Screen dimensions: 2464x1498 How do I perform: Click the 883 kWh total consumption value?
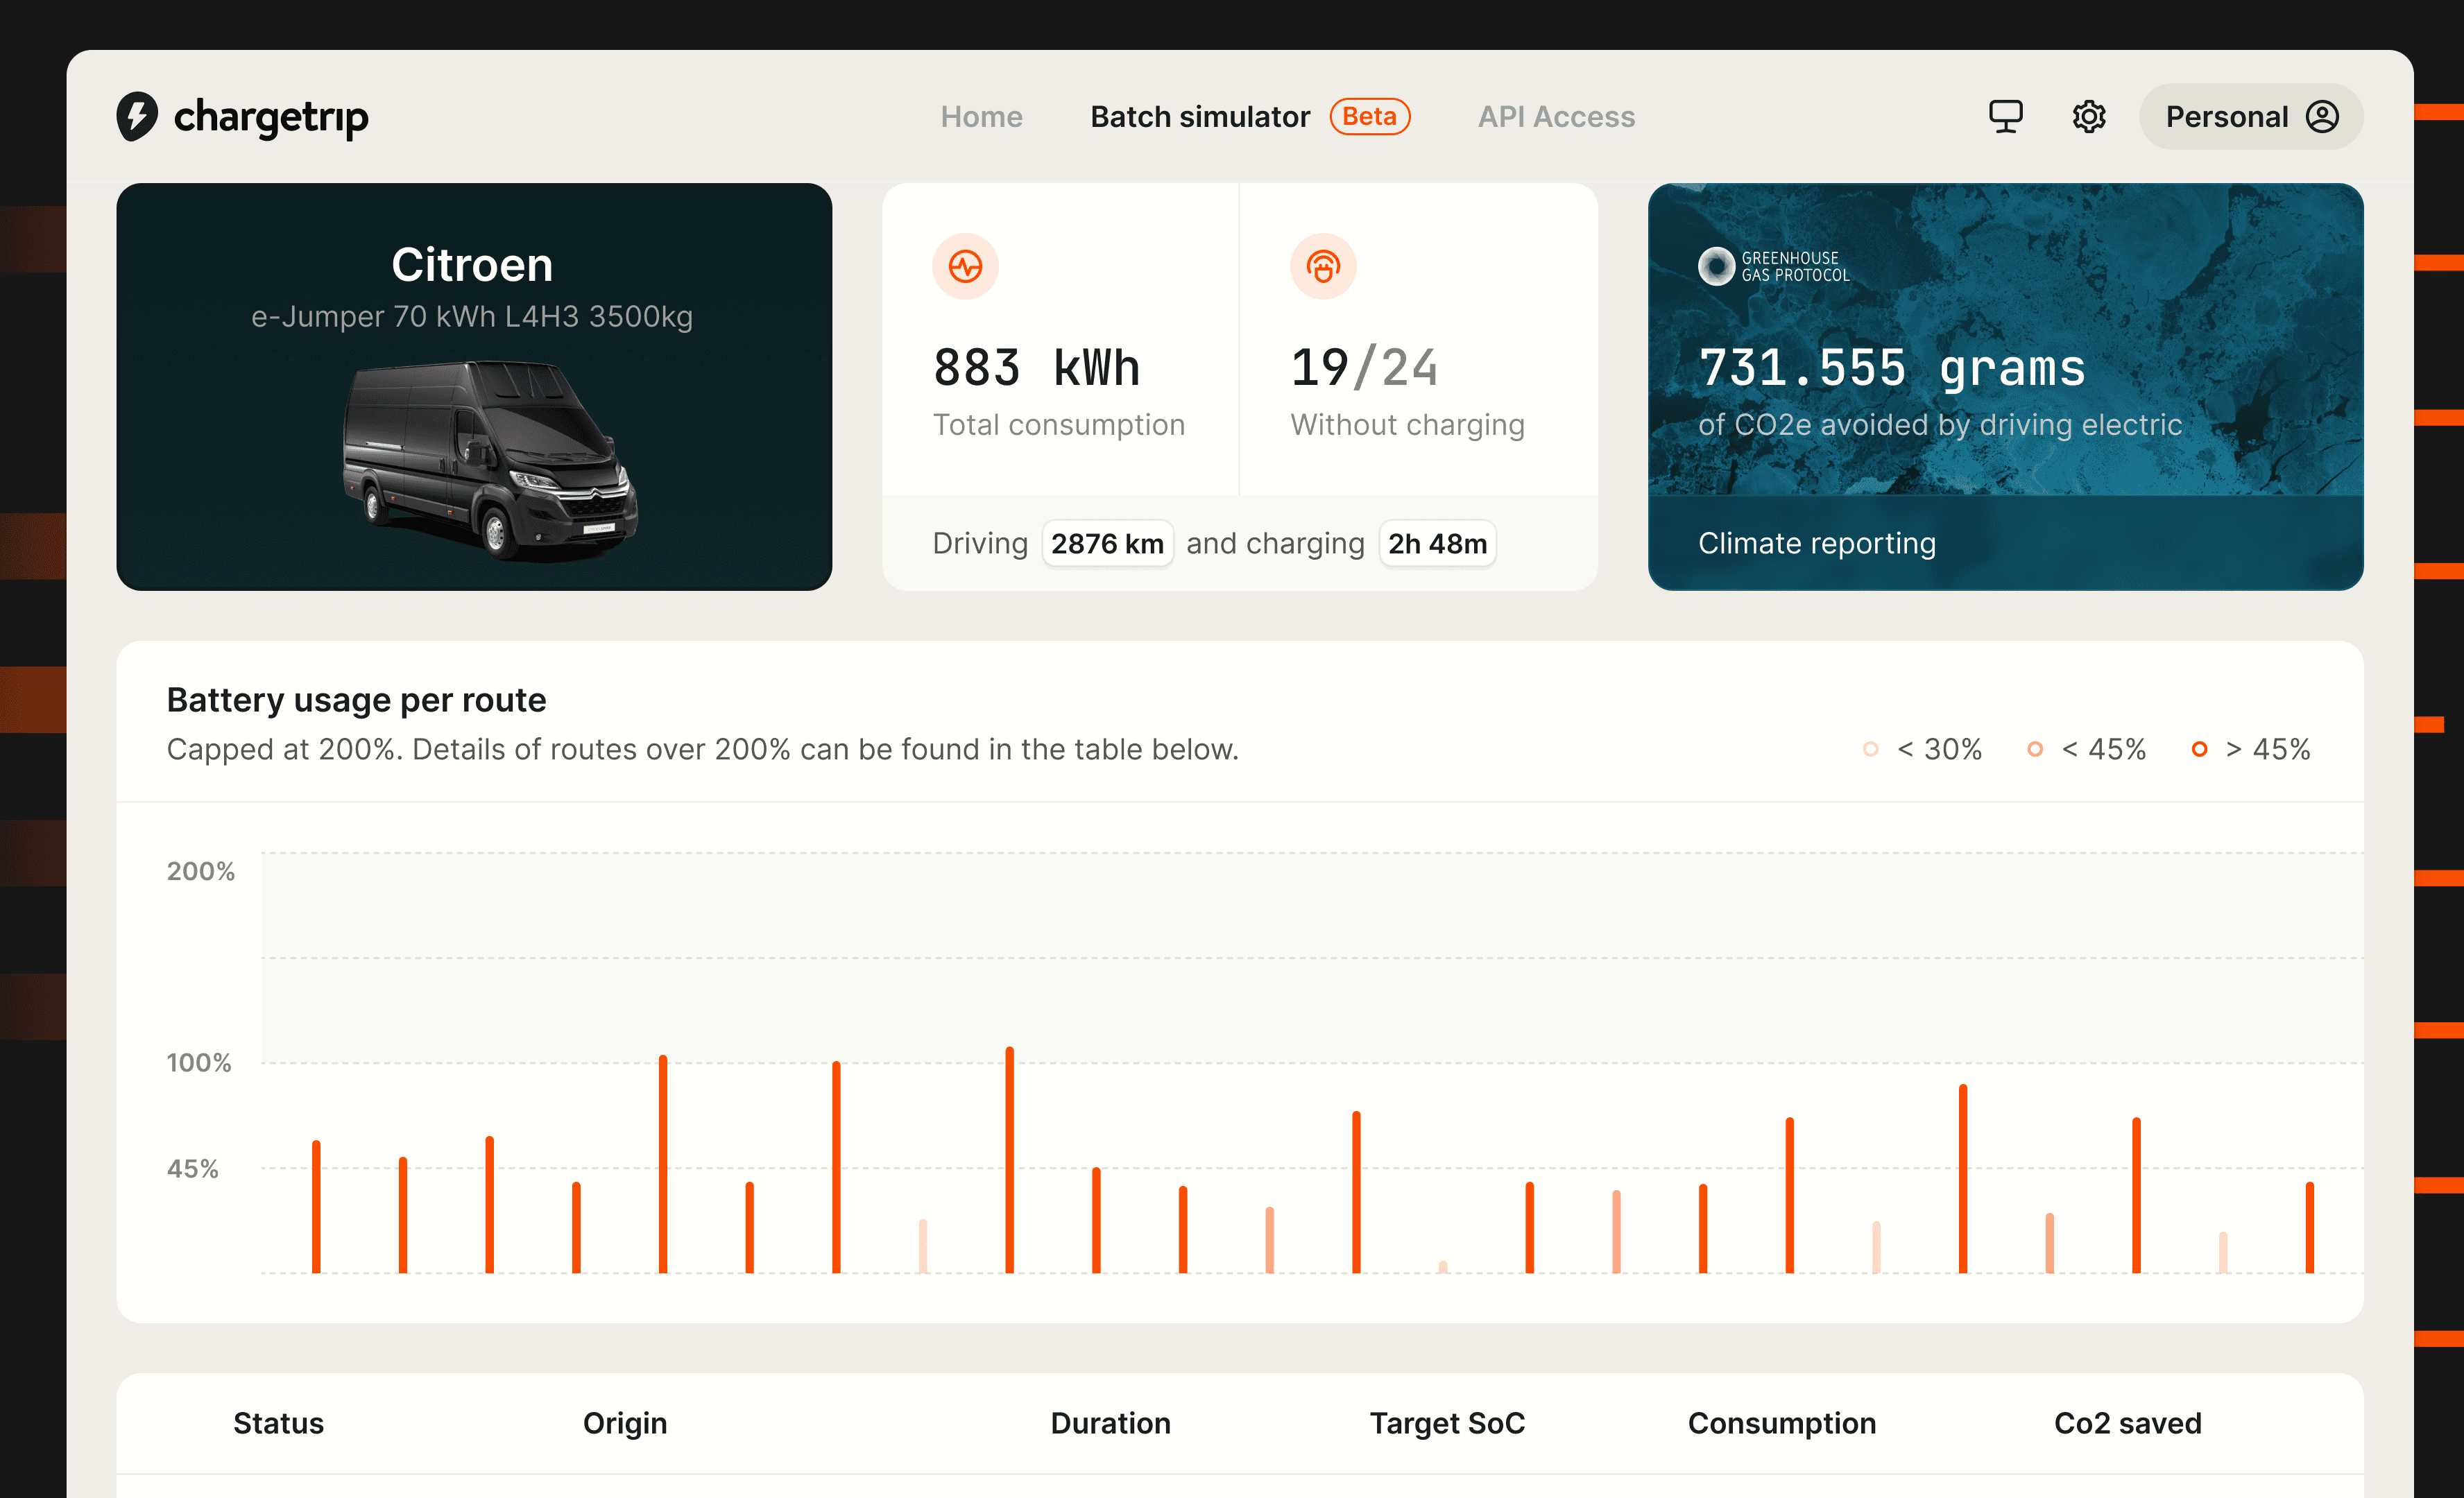pyautogui.click(x=1036, y=367)
